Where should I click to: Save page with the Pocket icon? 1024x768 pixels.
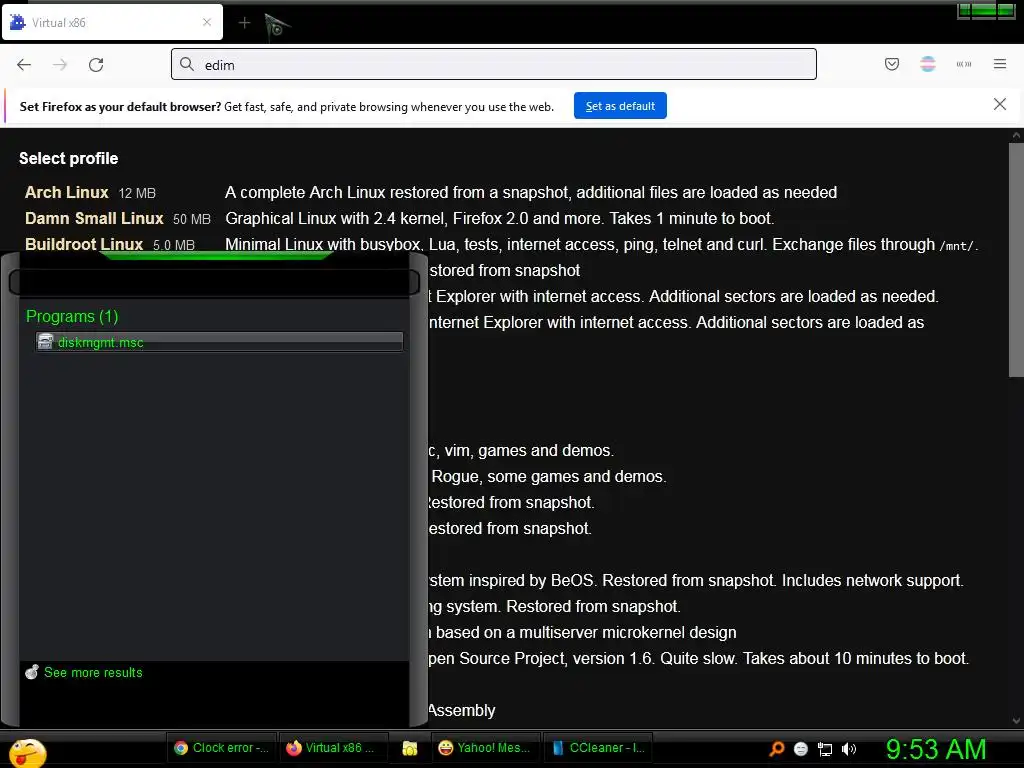pyautogui.click(x=892, y=64)
